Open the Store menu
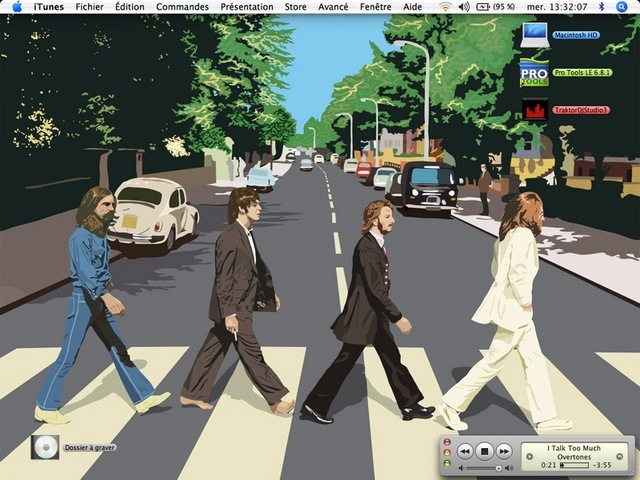The image size is (640, 480). click(x=296, y=7)
